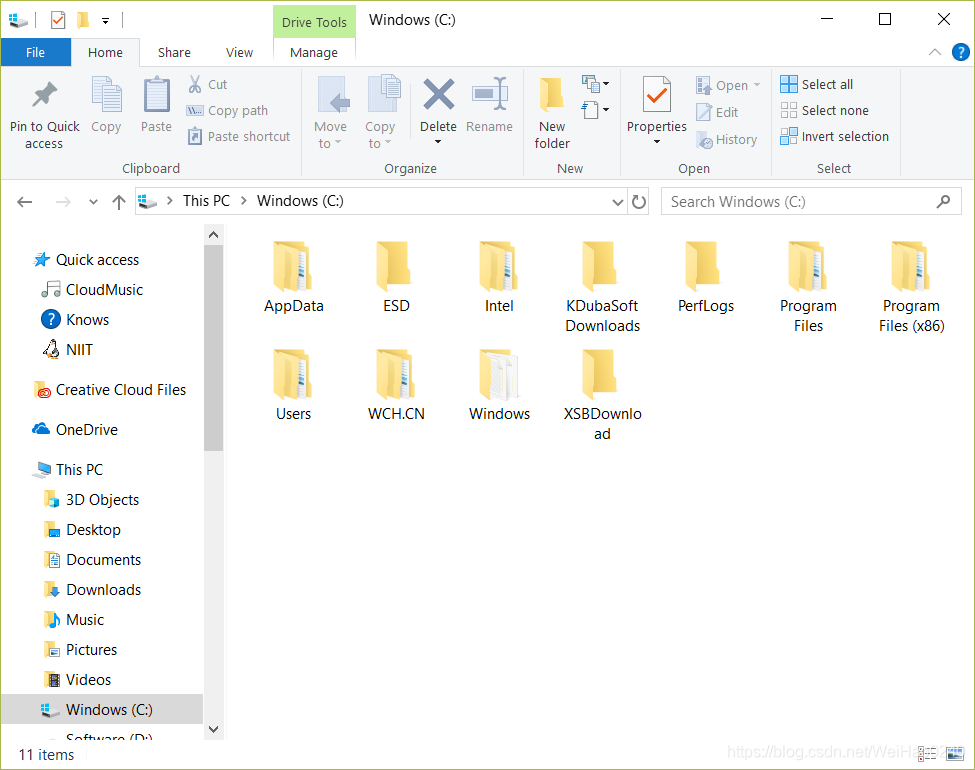
Task: Open Properties via the checkmark icon
Action: [x=657, y=95]
